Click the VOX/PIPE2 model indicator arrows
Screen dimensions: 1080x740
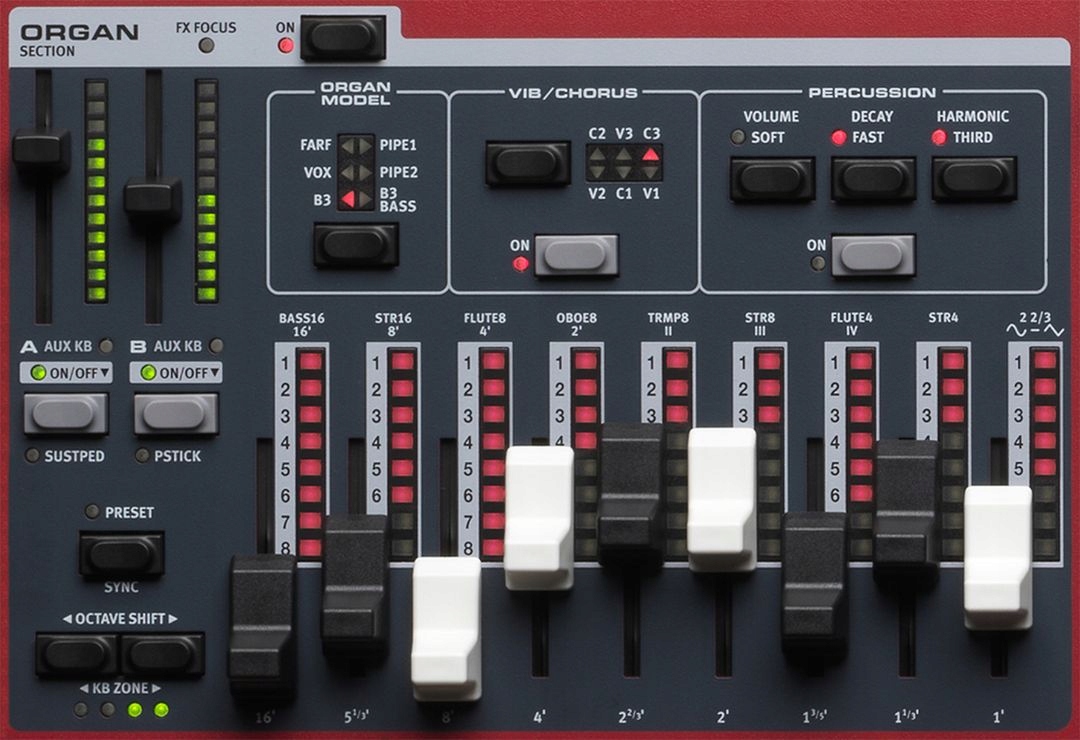click(356, 172)
